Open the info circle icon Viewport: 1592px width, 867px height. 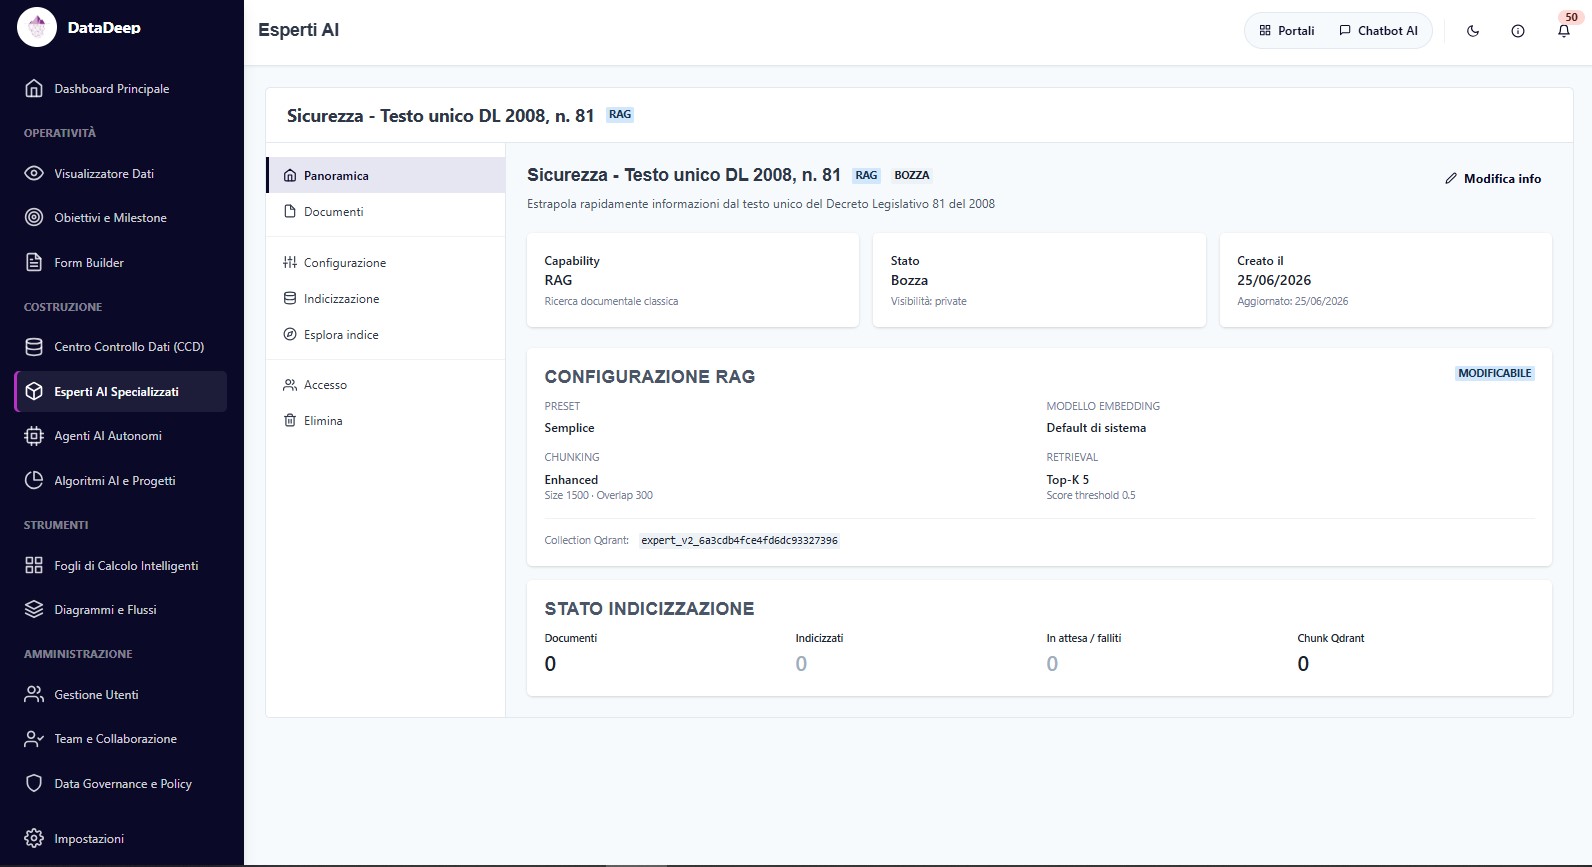tap(1518, 31)
